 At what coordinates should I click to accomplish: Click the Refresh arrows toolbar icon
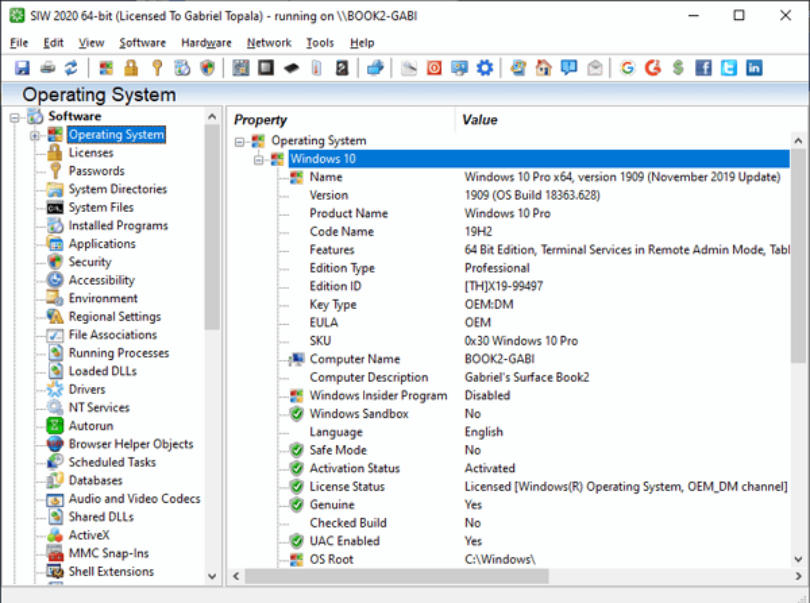(x=71, y=68)
